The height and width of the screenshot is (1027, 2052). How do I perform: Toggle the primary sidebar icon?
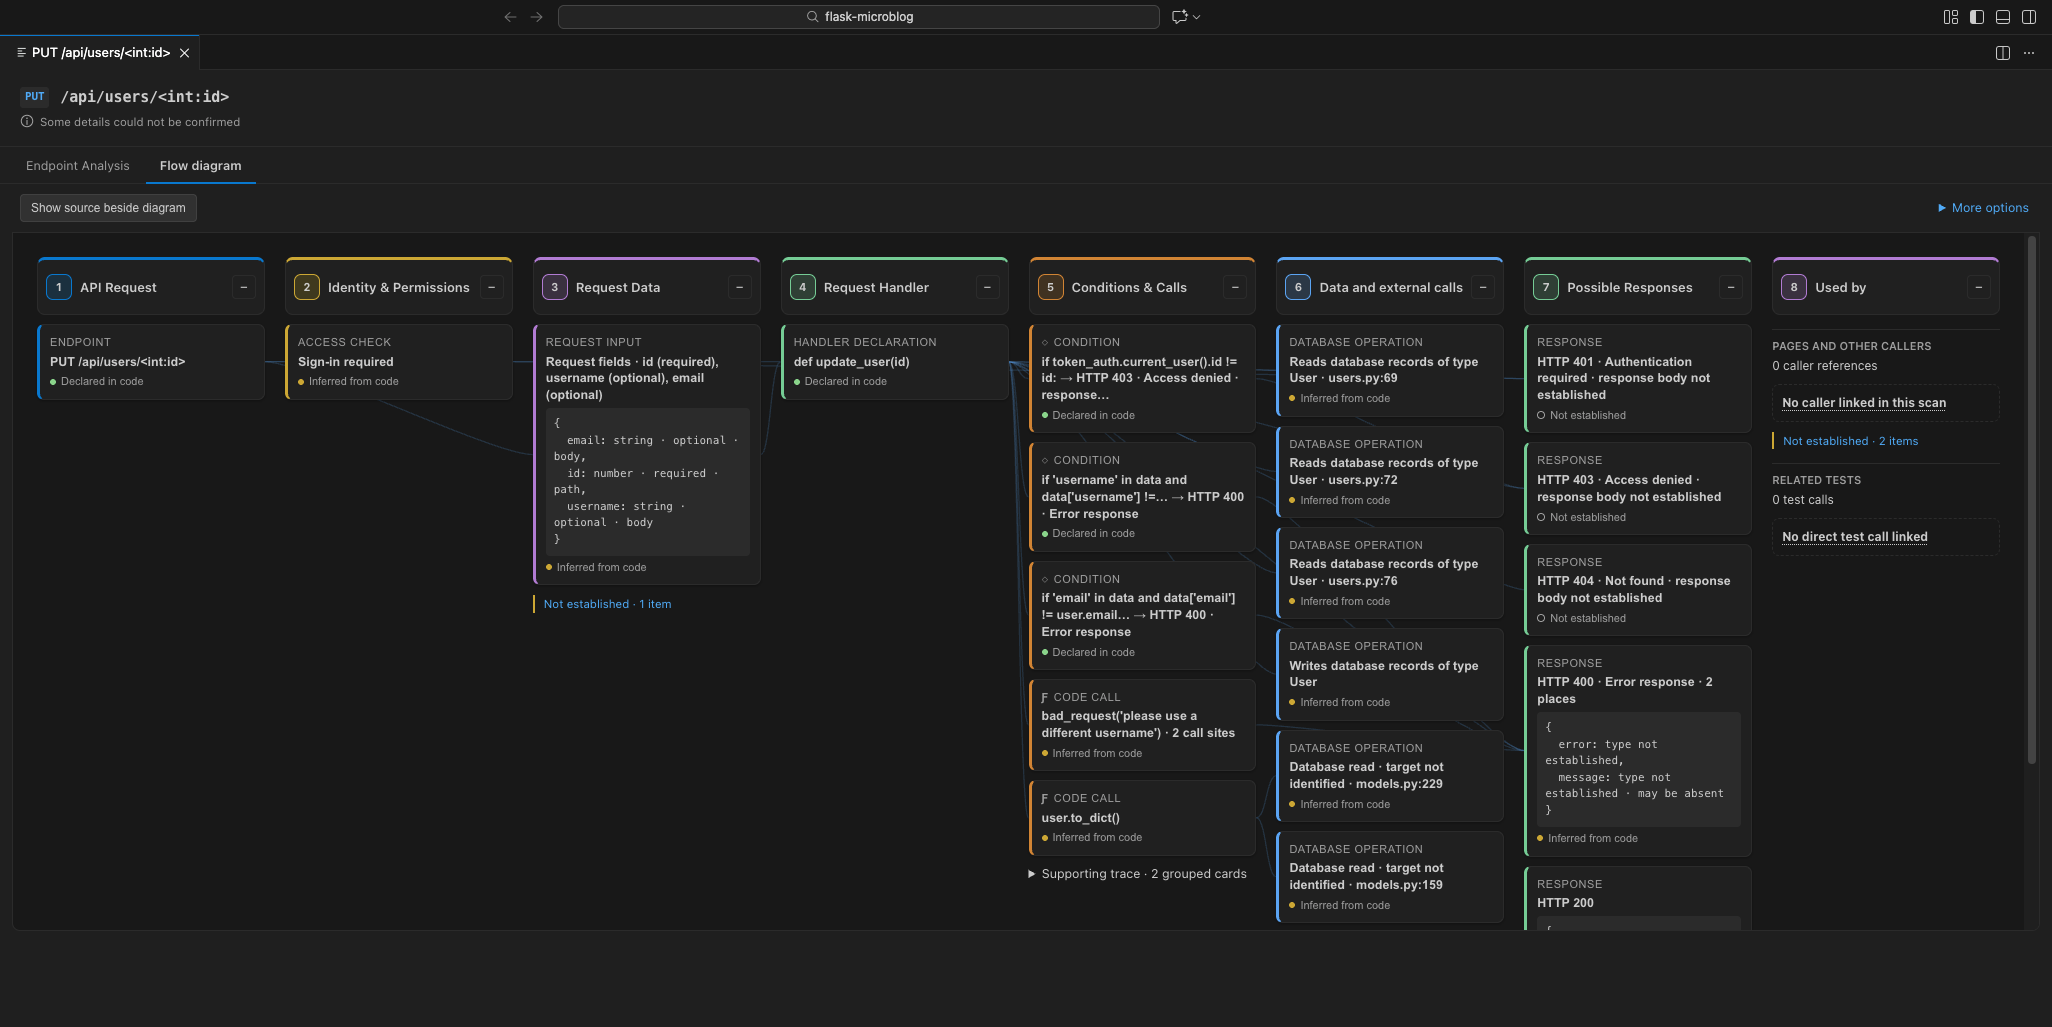[x=1977, y=17]
